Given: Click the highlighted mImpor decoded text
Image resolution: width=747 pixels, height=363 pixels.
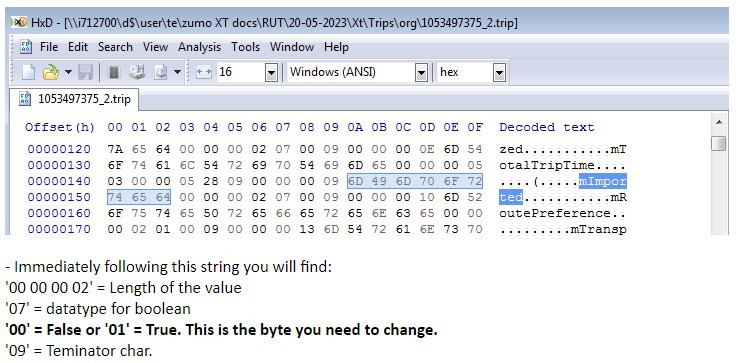Looking at the screenshot, I should [603, 182].
